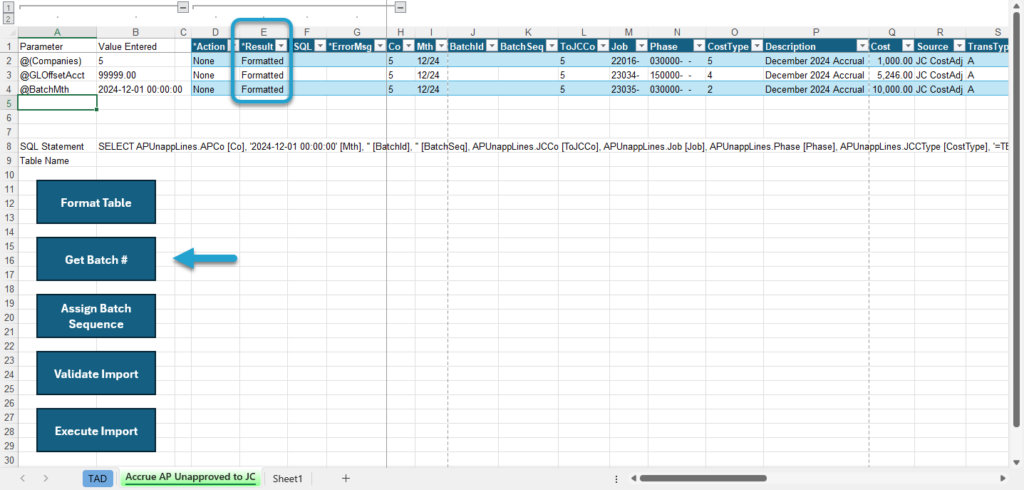Click the Parameter header cell
Image resolution: width=1024 pixels, height=490 pixels.
(x=57, y=46)
